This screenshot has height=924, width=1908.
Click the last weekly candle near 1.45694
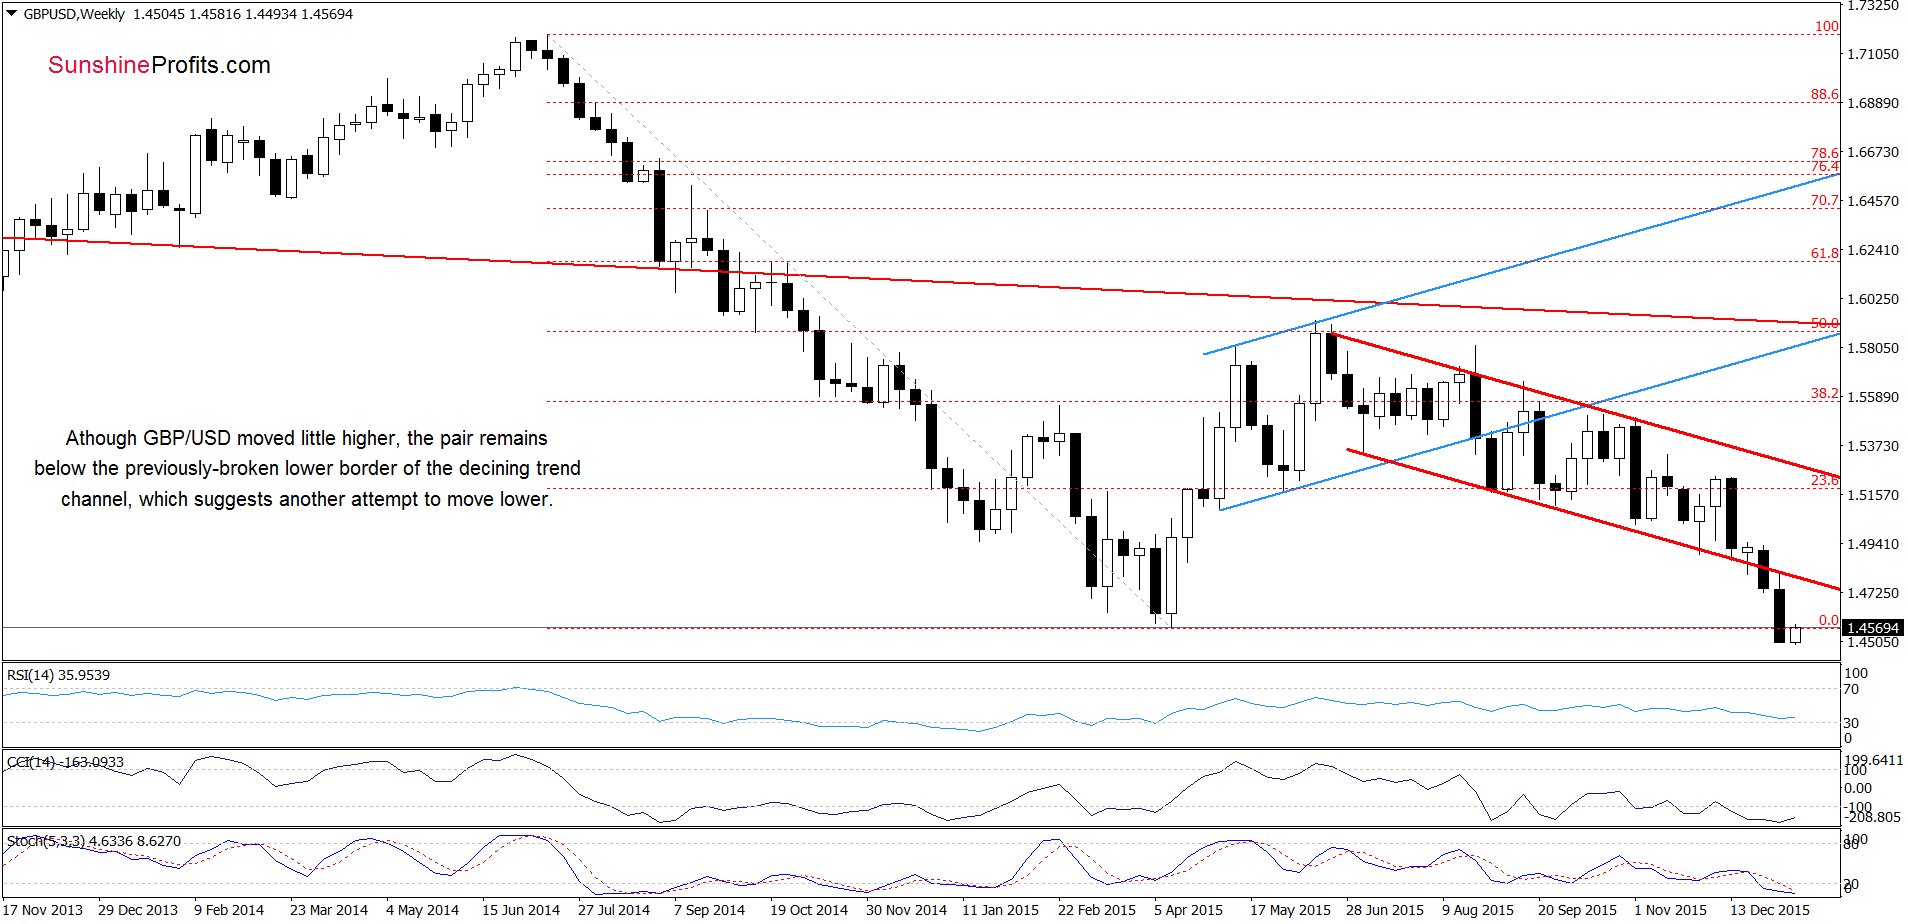[1796, 634]
